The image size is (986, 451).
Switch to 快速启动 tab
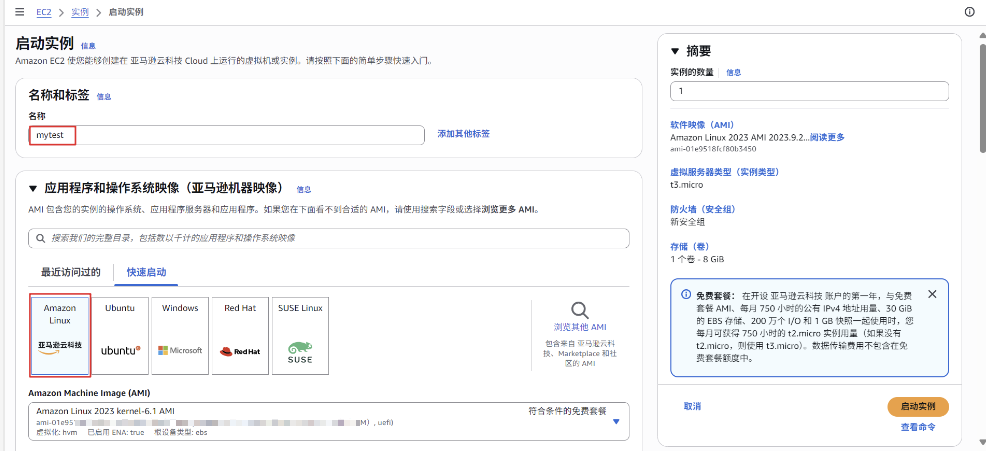(147, 272)
